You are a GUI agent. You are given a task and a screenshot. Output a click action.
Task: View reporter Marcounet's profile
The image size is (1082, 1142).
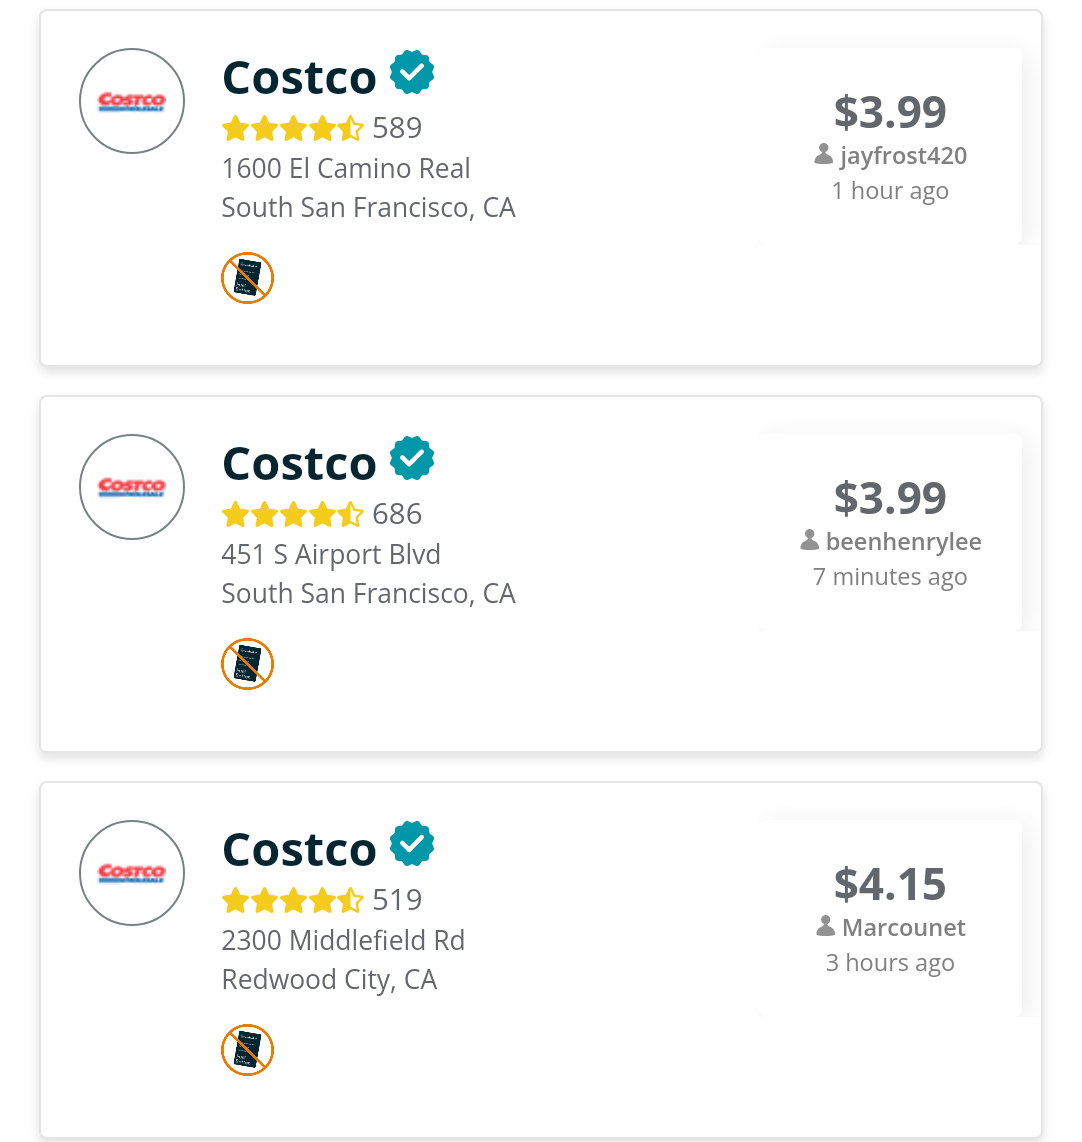click(x=902, y=928)
